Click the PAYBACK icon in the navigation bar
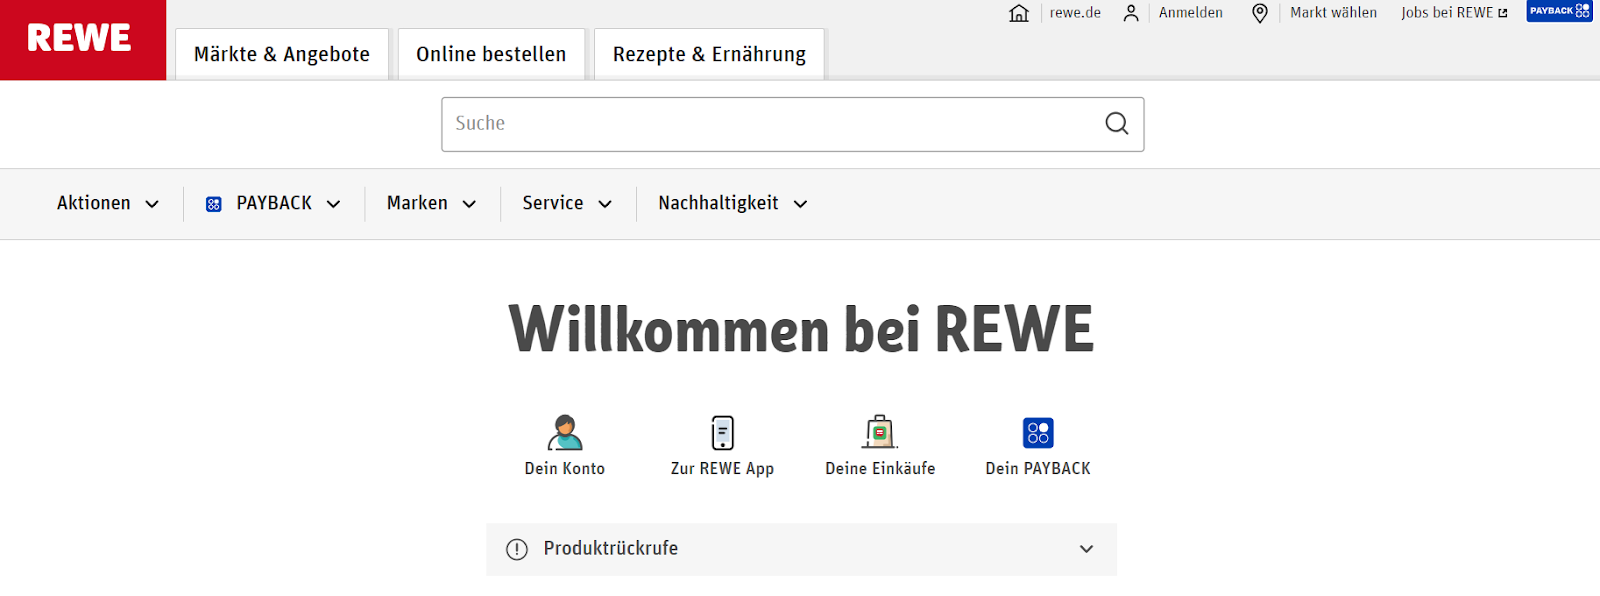The image size is (1600, 596). 214,204
